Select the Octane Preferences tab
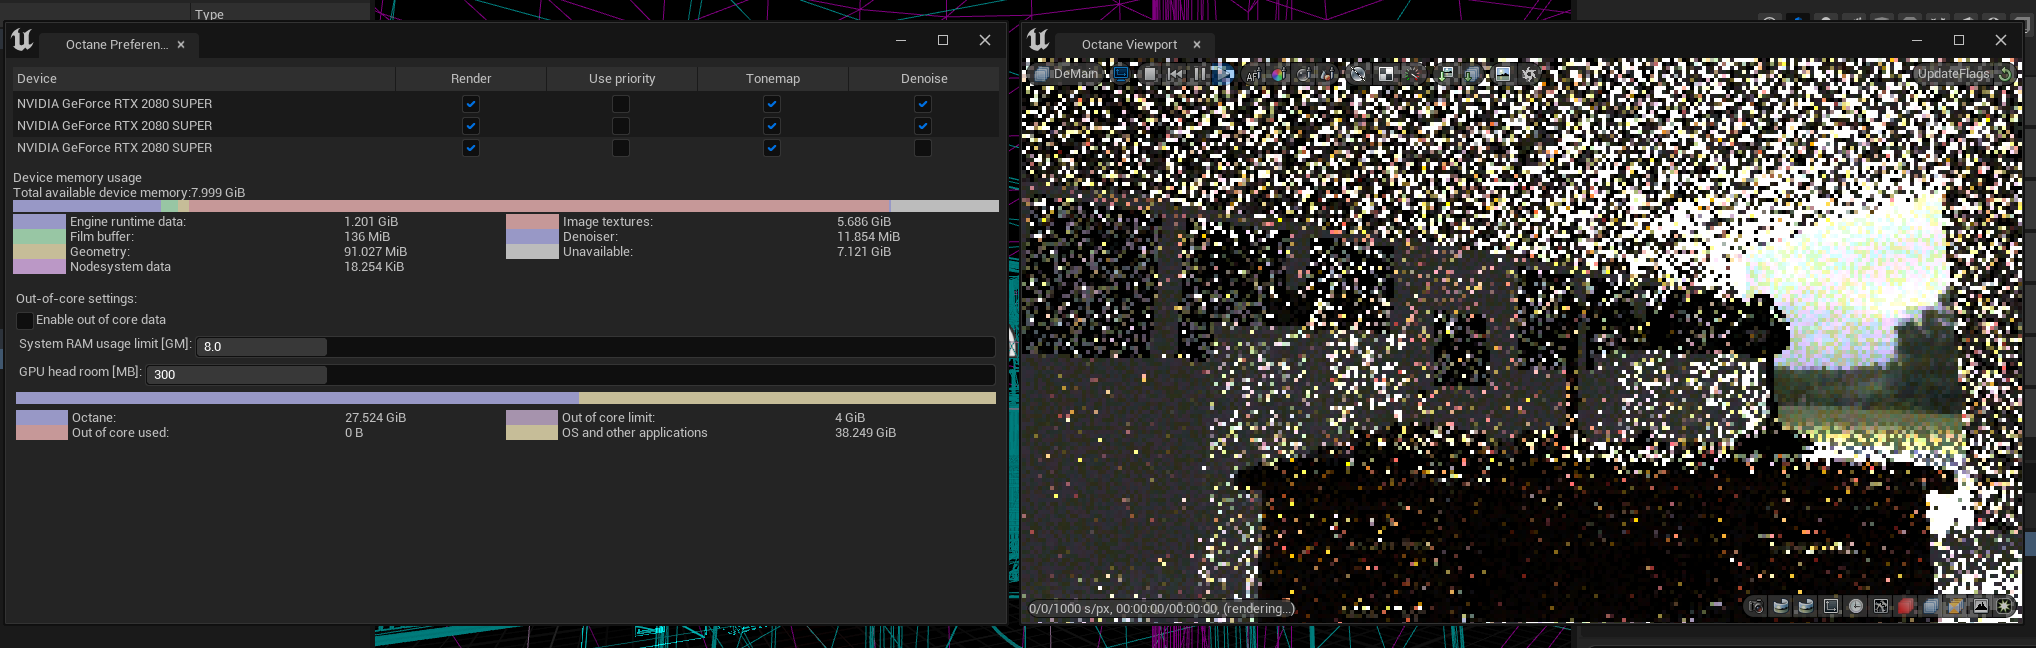Screen dimensions: 2036x648 pyautogui.click(x=116, y=45)
